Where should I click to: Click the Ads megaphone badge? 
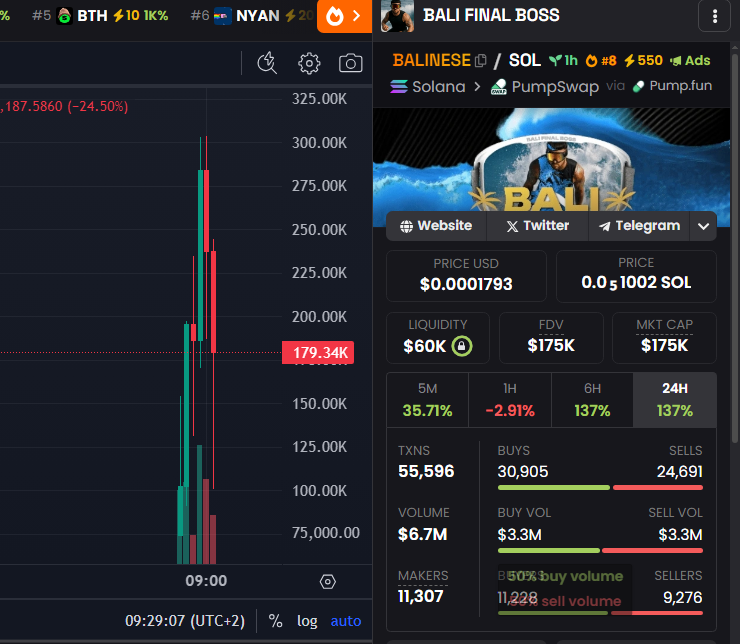point(690,60)
